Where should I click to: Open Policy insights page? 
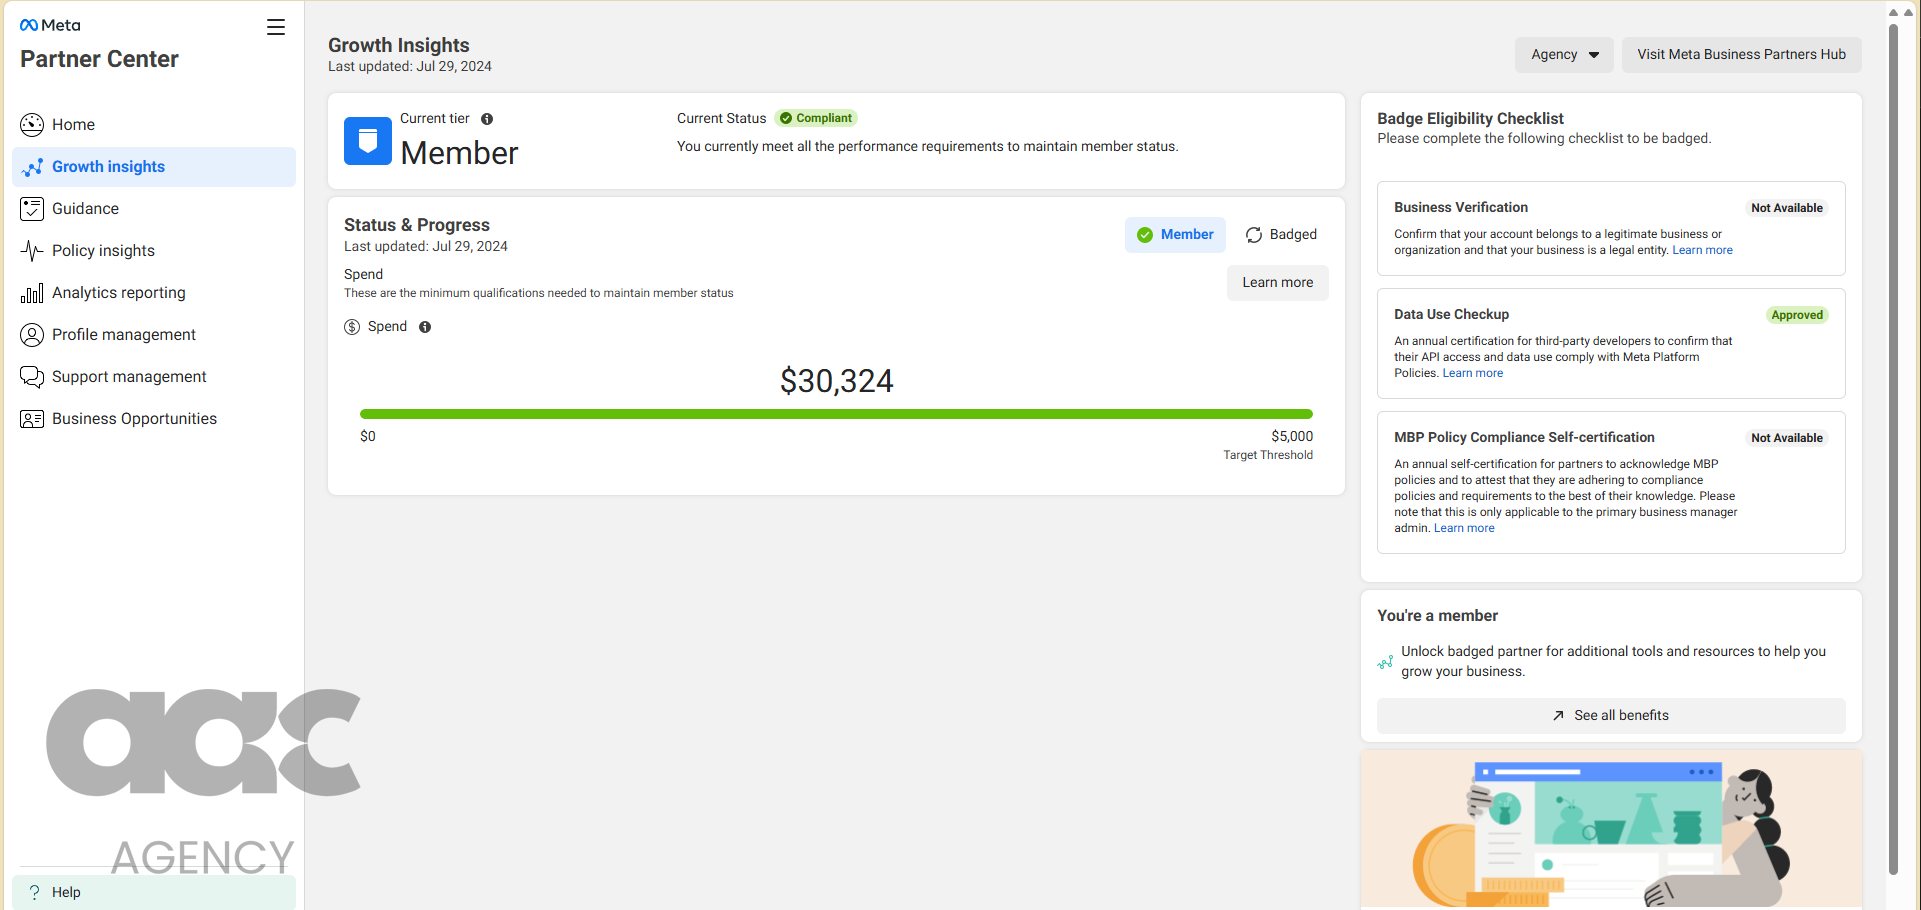pyautogui.click(x=154, y=251)
